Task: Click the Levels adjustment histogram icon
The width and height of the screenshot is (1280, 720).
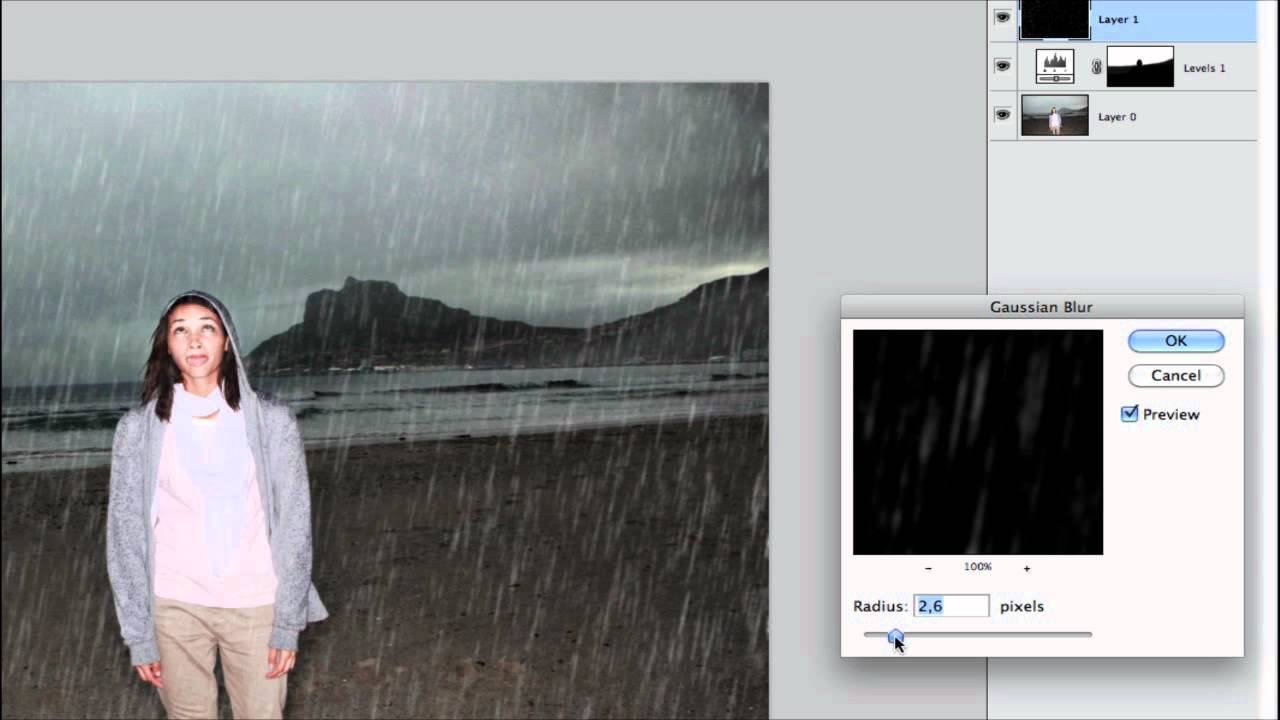Action: point(1055,66)
